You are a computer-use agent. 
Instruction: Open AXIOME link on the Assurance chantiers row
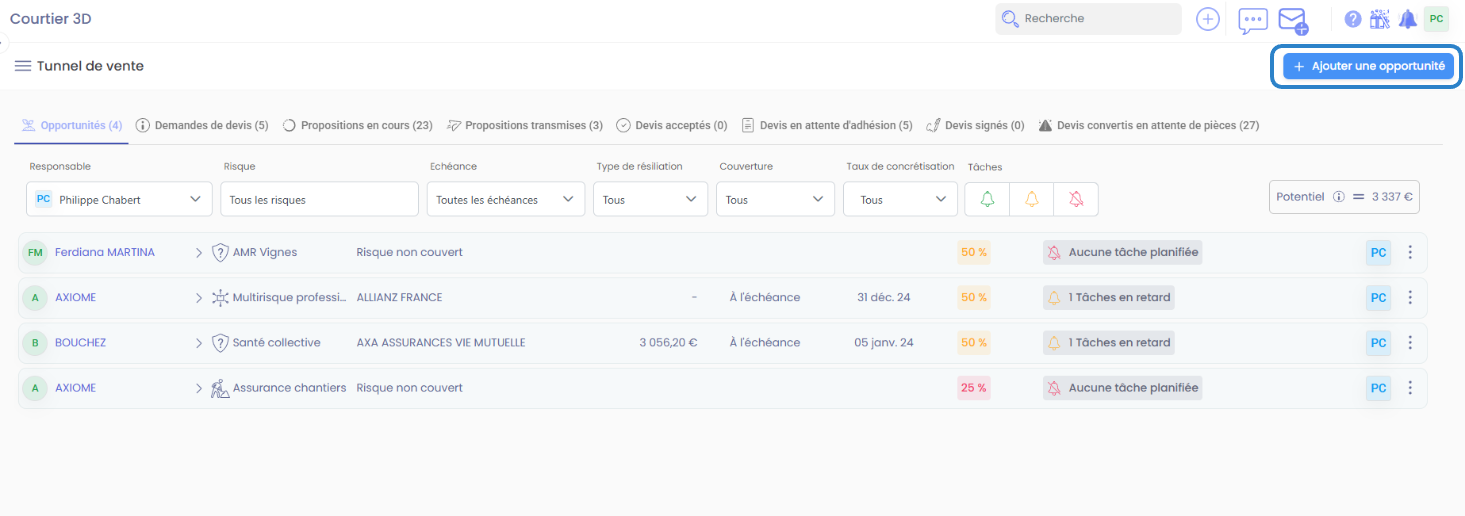click(76, 388)
